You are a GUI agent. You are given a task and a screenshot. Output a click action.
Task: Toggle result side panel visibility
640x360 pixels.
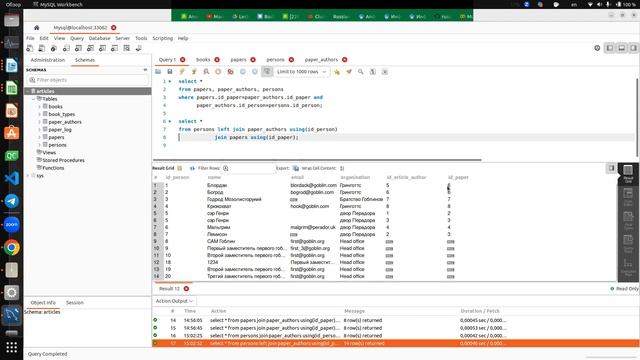(x=611, y=168)
